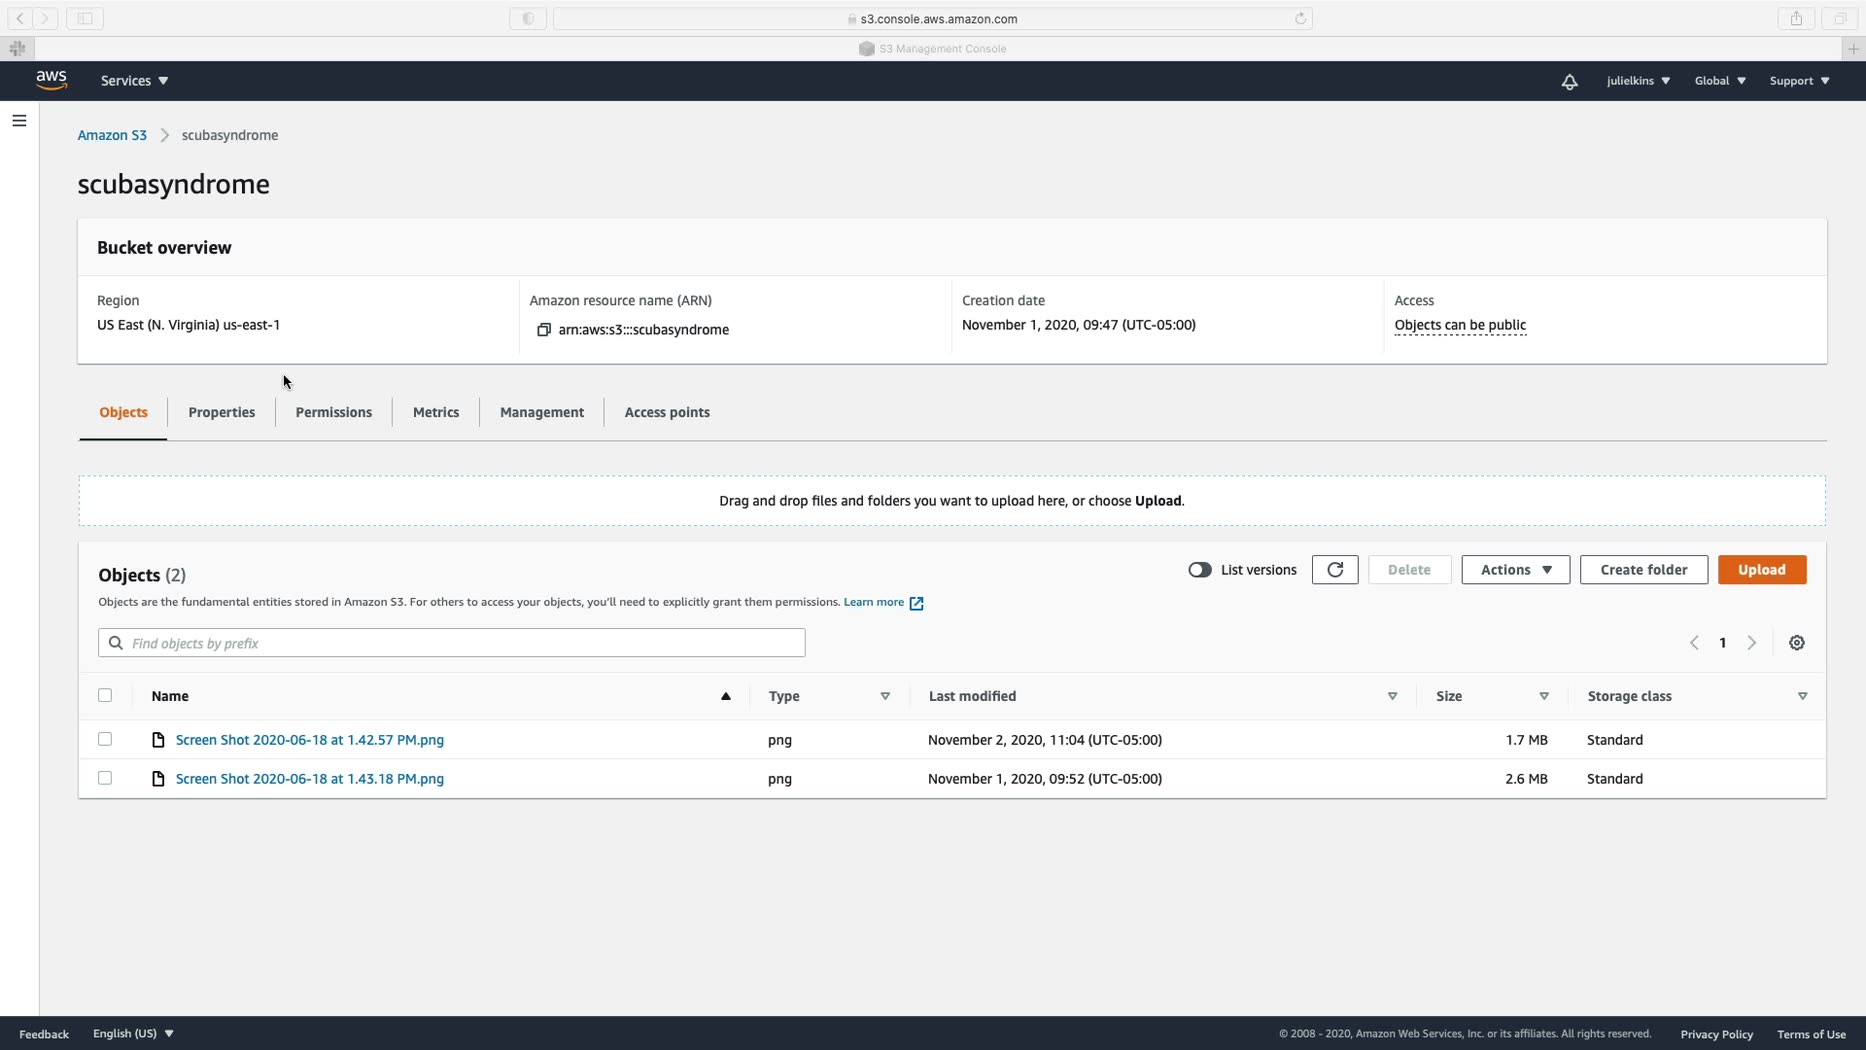Reload the page from address bar
1866x1050 pixels.
(1300, 18)
